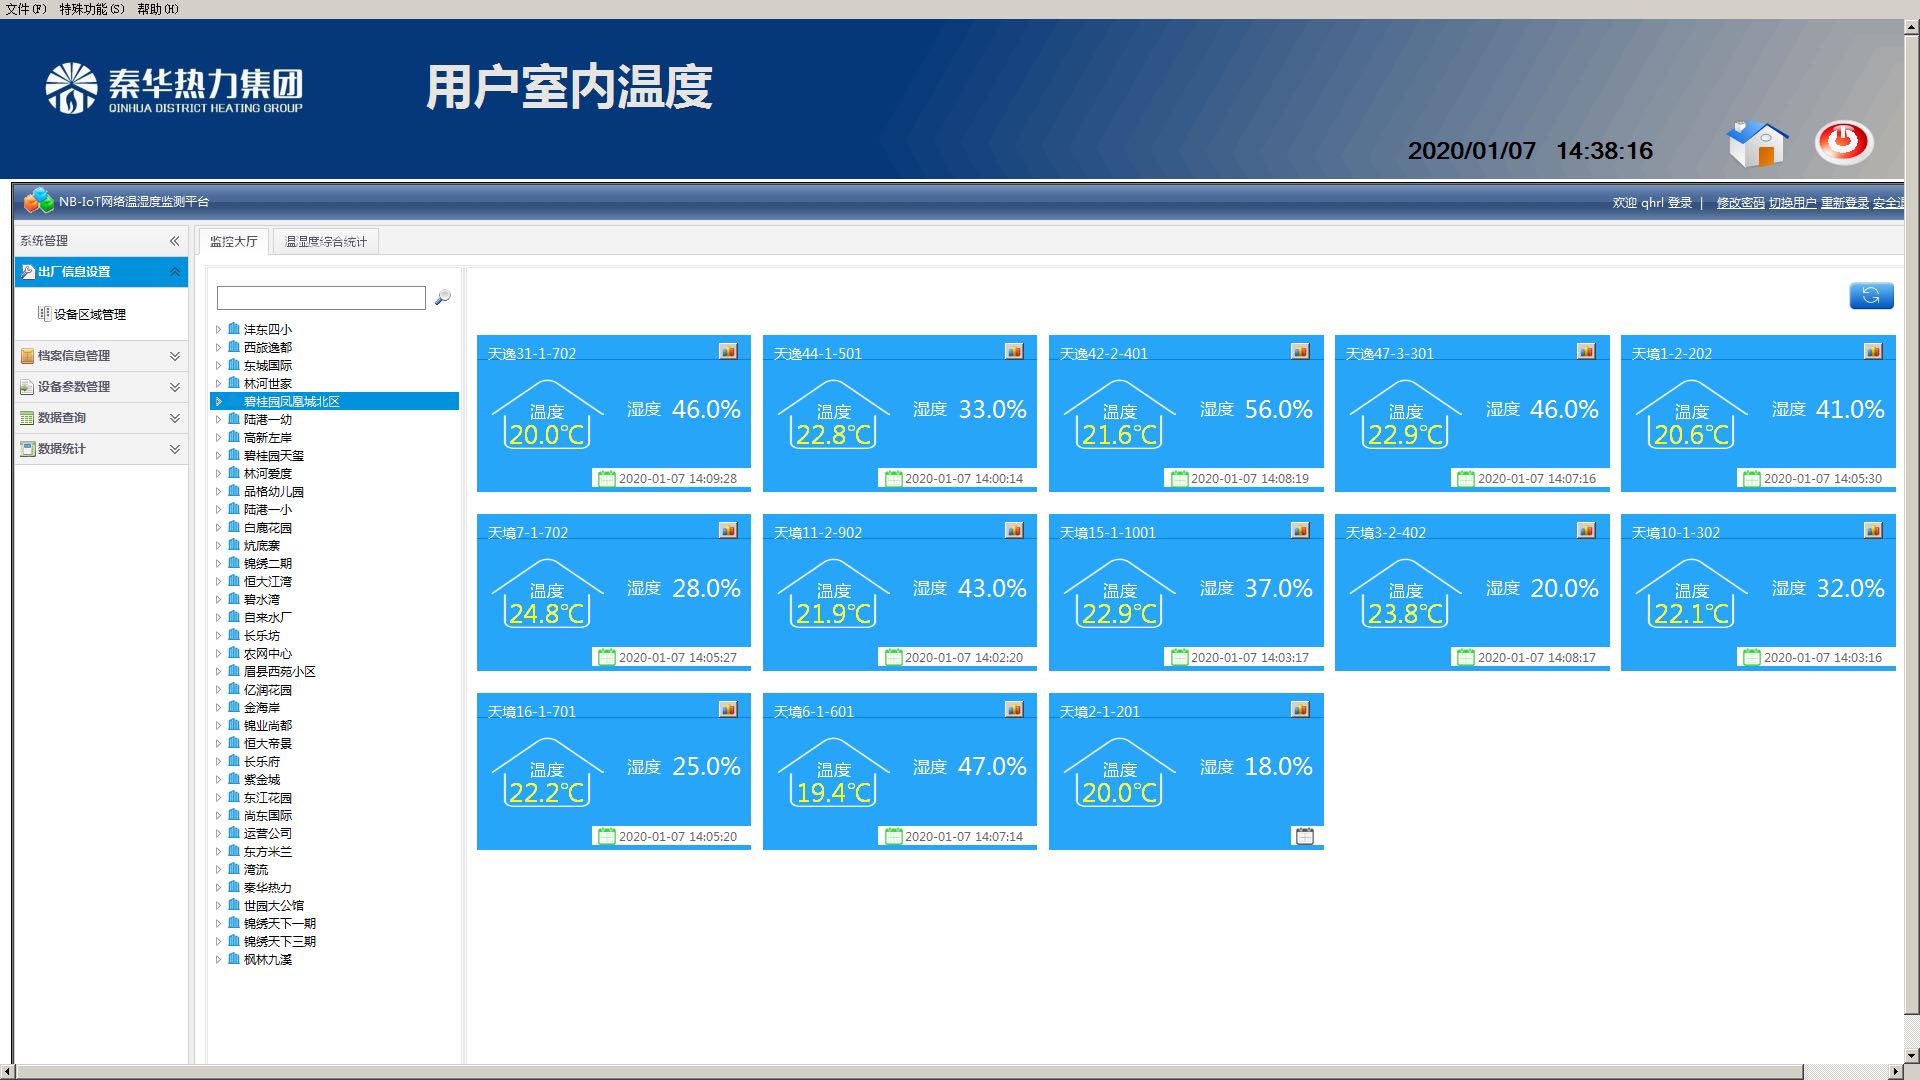
Task: Click the 切换用户 link
Action: pyautogui.click(x=1792, y=203)
